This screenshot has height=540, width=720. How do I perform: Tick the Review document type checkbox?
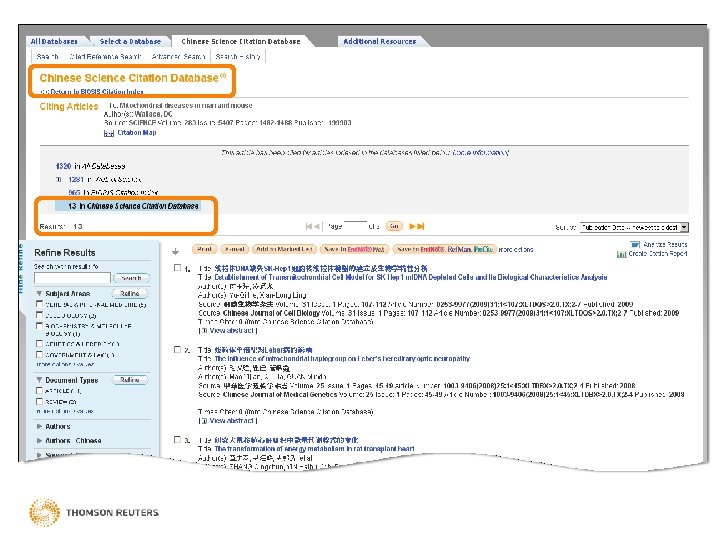(x=39, y=402)
